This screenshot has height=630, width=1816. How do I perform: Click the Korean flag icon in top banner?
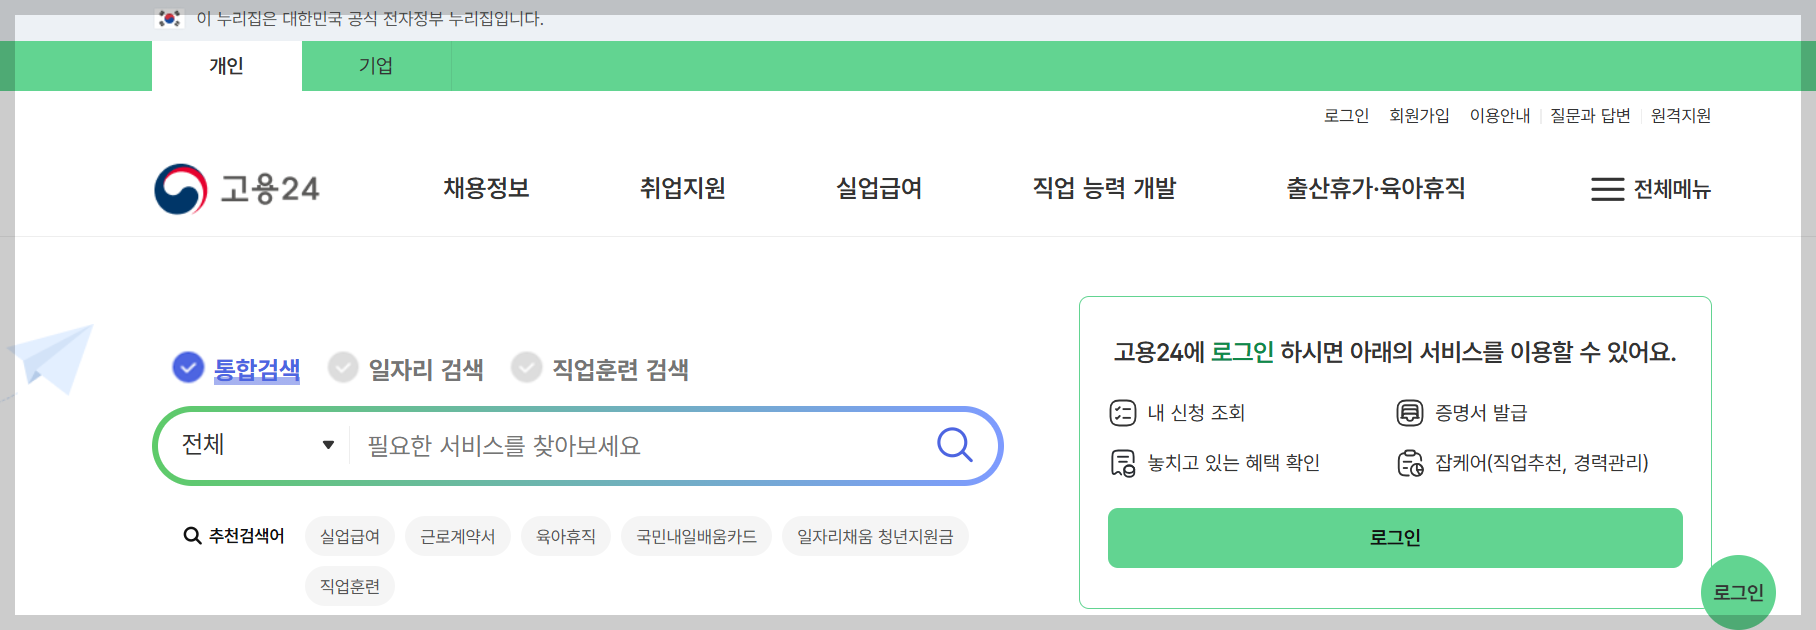tap(169, 16)
